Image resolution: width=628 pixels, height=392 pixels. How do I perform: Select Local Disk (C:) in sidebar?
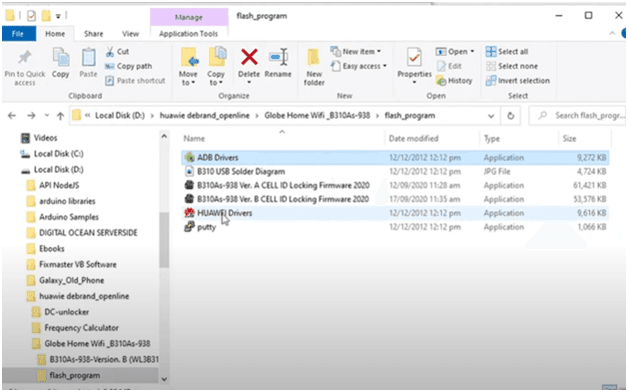coord(52,154)
